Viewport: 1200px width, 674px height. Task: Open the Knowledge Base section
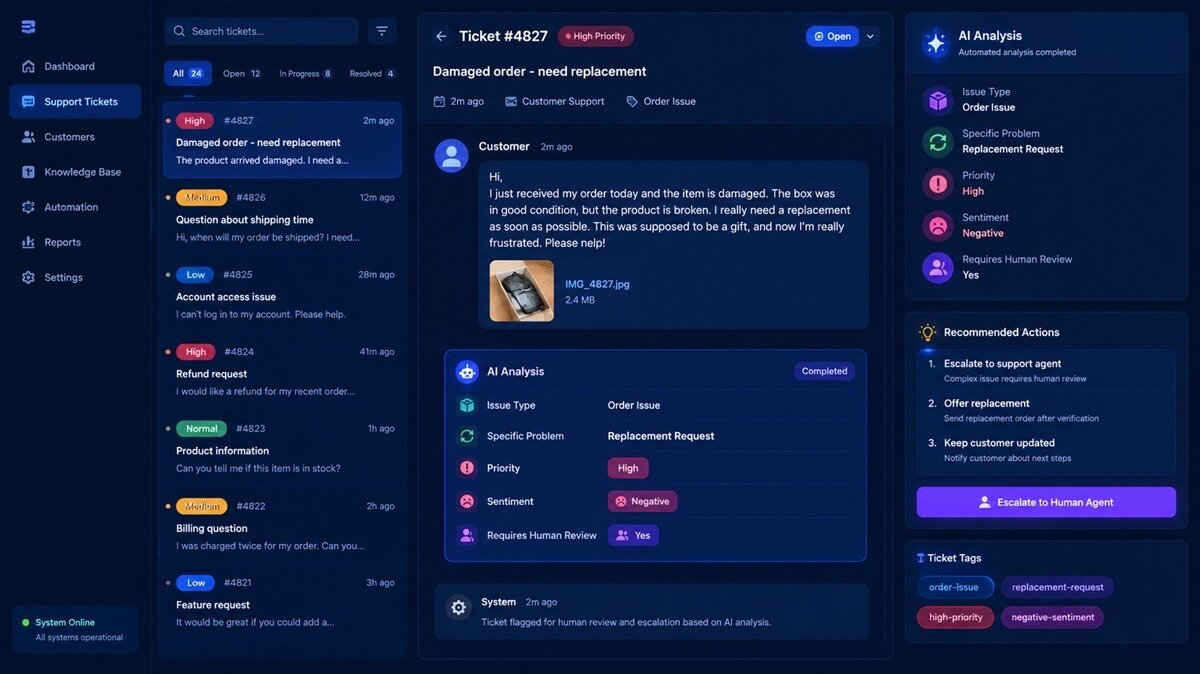click(74, 172)
